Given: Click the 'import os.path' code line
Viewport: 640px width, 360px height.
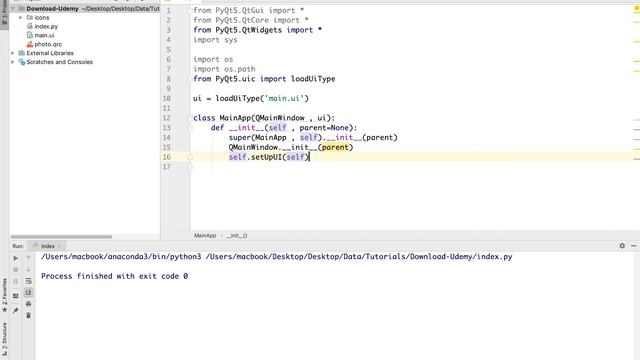Looking at the screenshot, I should (224, 69).
